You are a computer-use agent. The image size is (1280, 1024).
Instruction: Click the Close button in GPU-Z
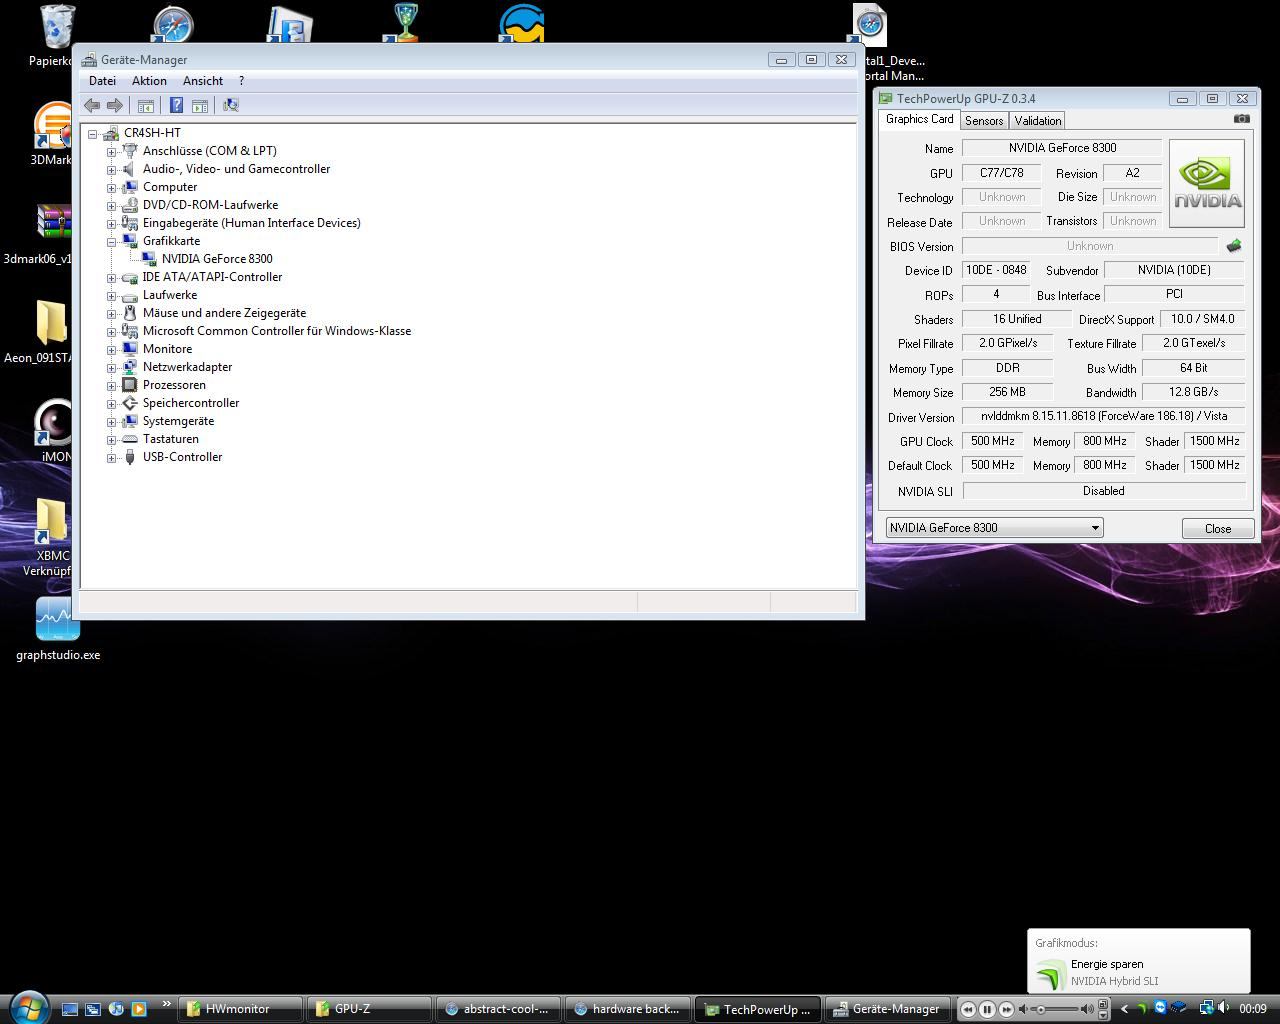pos(1217,529)
